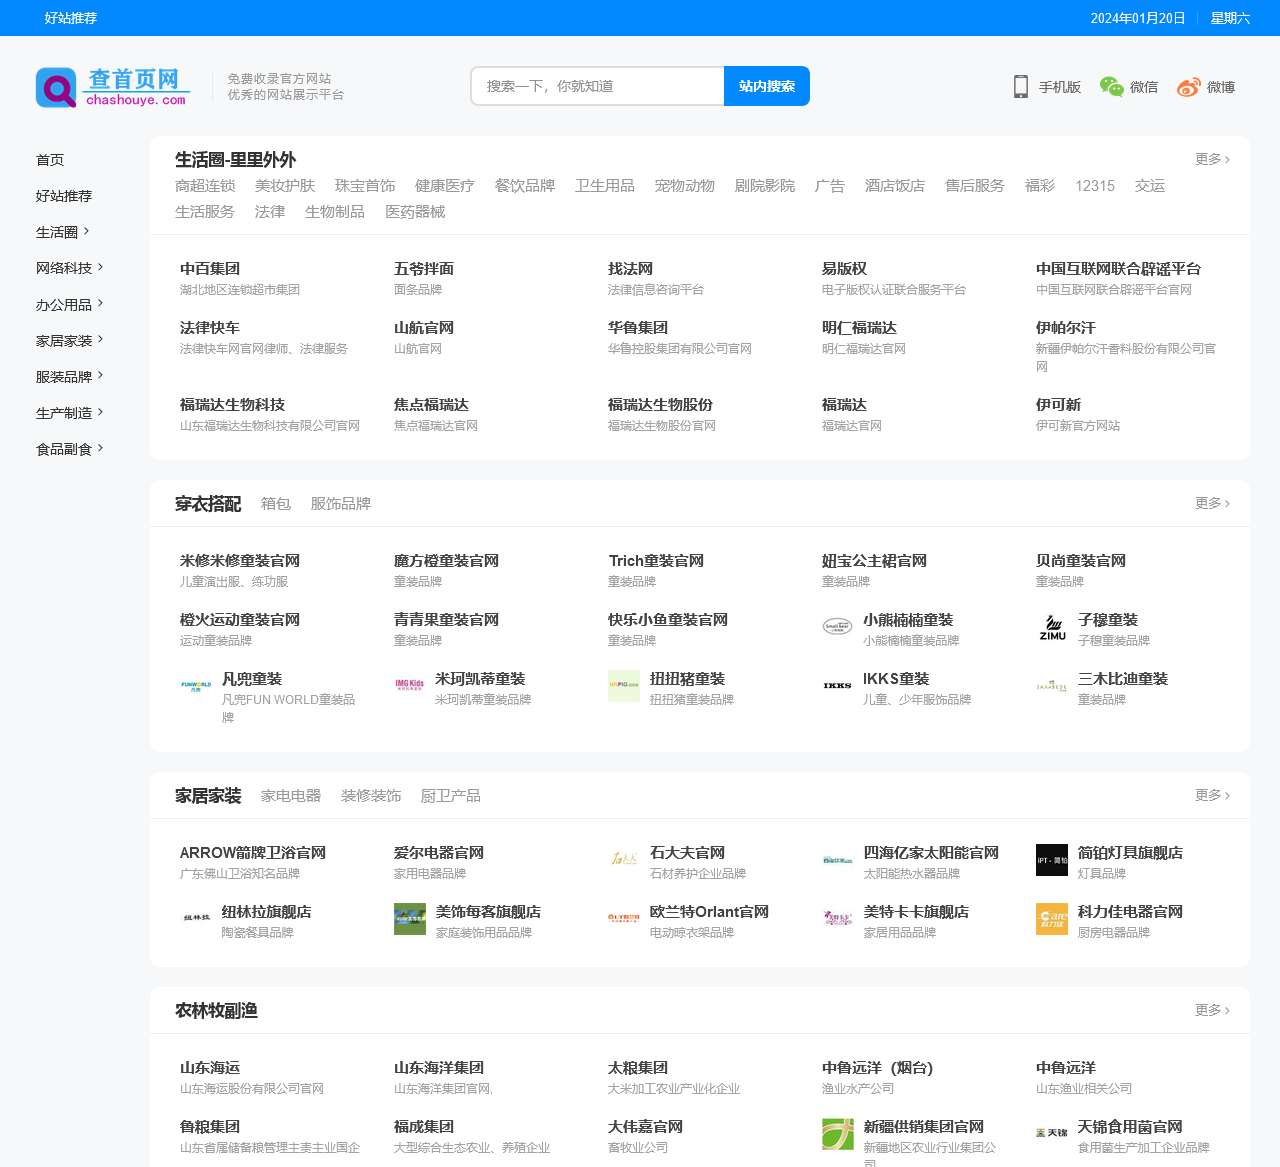Image resolution: width=1280 pixels, height=1167 pixels.
Task: Click the 简铂灯具旗舰店 black logo
Action: (x=1052, y=860)
